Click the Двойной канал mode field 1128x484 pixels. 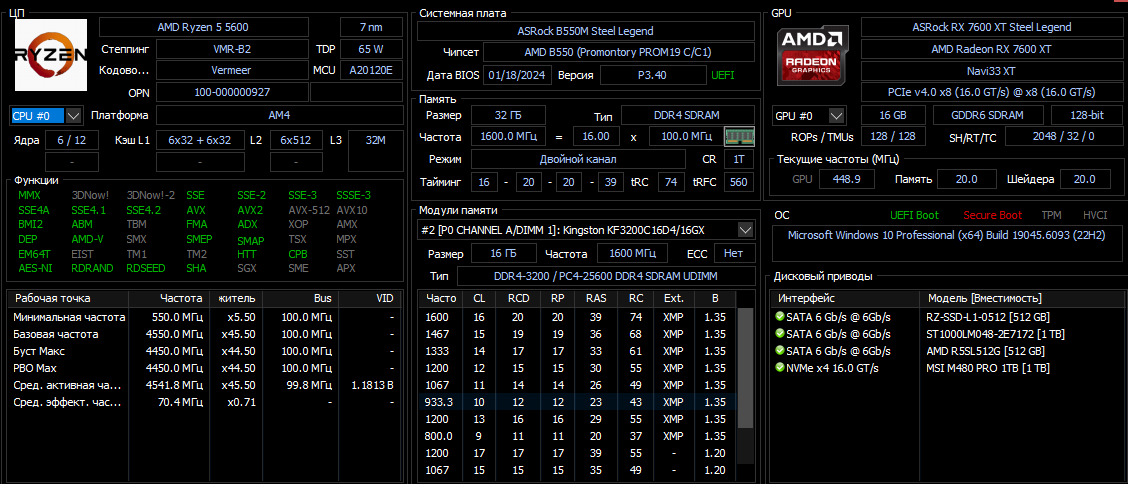tap(578, 159)
